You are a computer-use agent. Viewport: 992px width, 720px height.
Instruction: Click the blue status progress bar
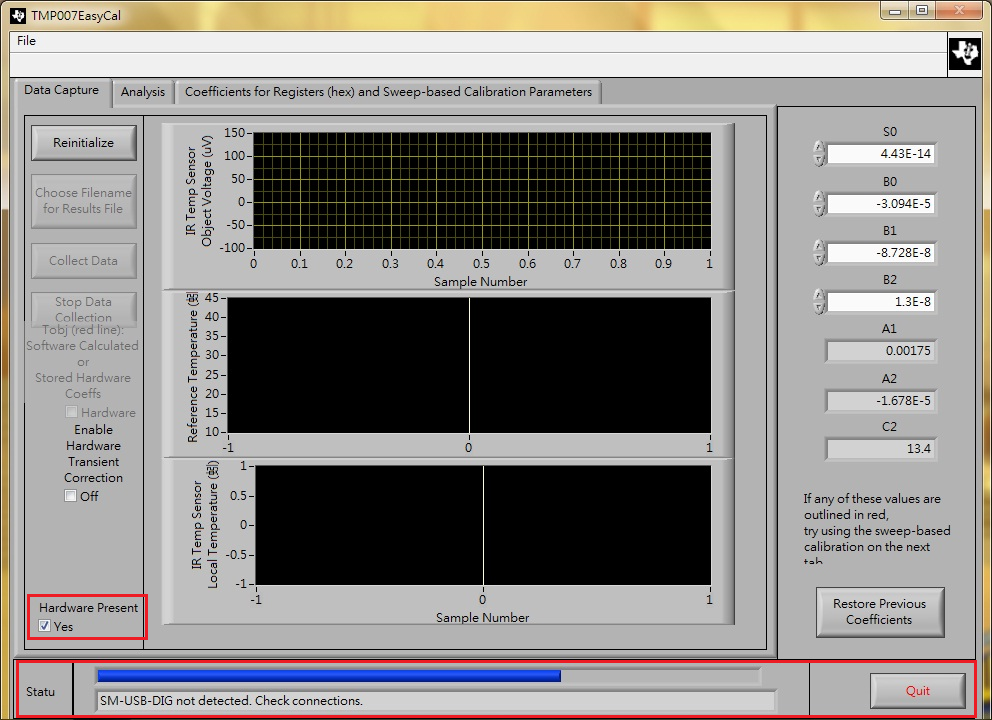[x=328, y=676]
